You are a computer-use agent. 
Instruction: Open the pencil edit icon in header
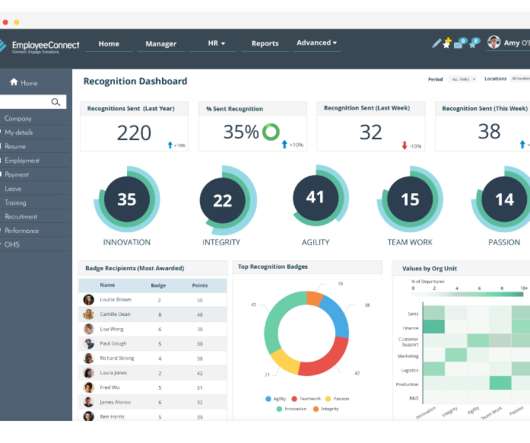pyautogui.click(x=436, y=43)
